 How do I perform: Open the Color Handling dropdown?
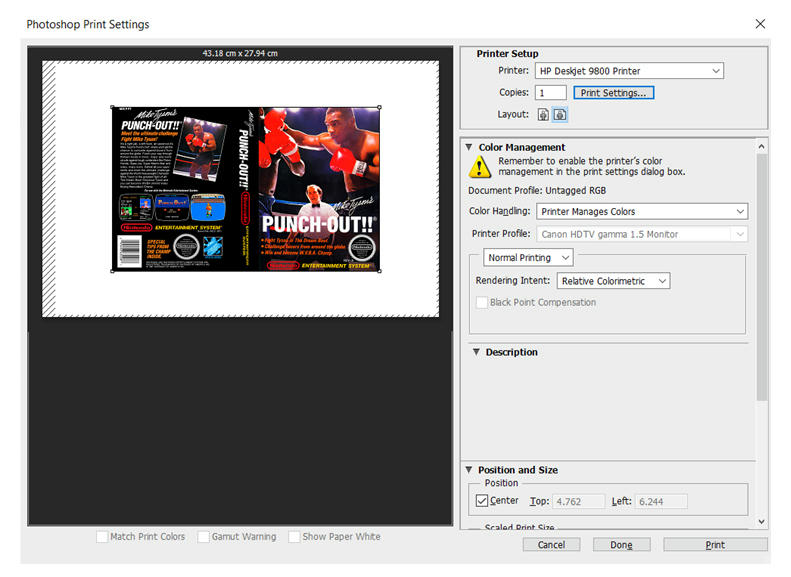click(x=641, y=212)
